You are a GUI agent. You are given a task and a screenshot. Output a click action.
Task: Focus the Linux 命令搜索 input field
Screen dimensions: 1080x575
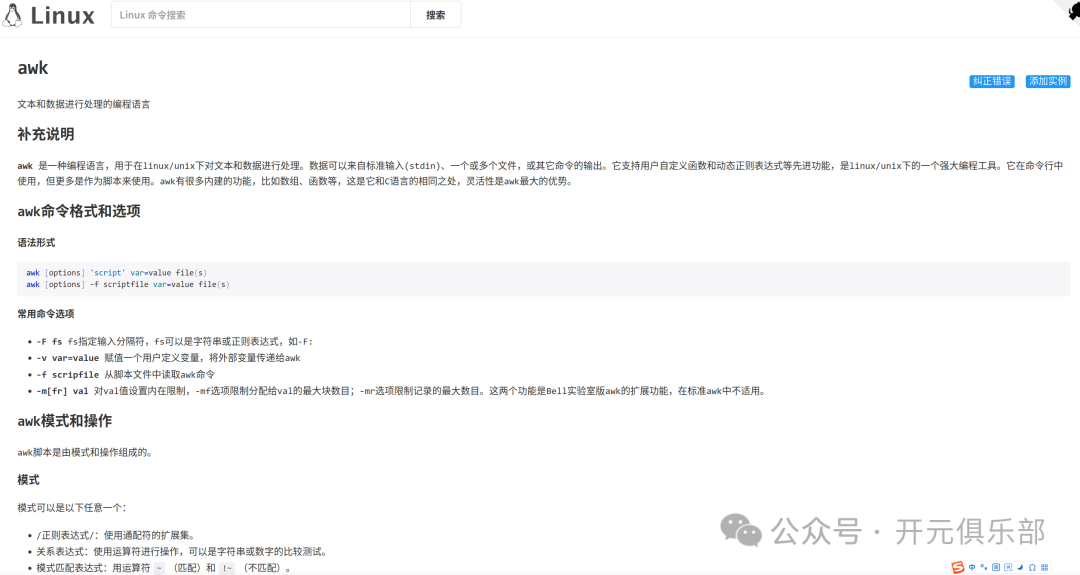point(260,14)
